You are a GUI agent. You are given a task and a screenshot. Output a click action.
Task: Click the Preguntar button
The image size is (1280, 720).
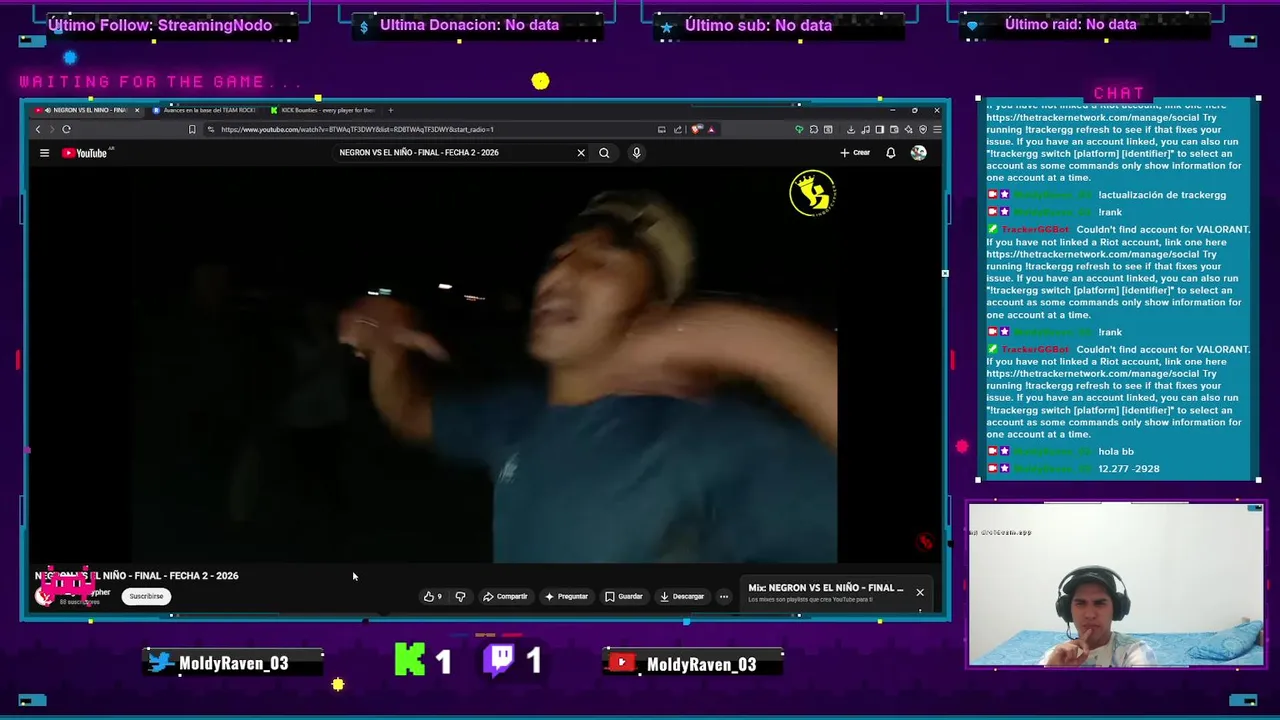(x=566, y=597)
